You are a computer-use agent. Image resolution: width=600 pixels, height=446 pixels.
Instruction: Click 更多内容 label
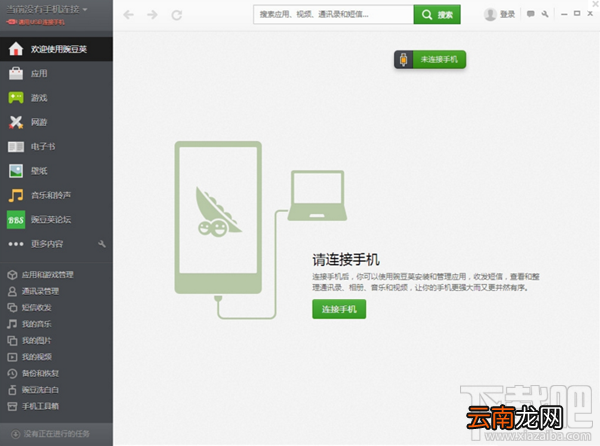click(x=47, y=244)
